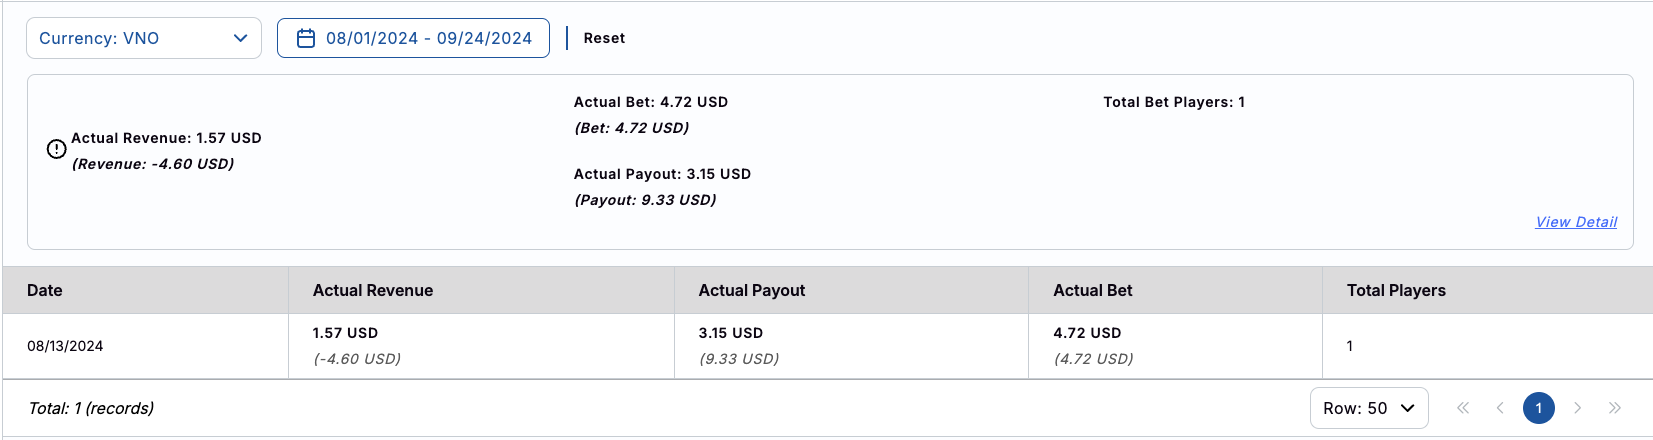
Task: Click the Date column header
Action: pyautogui.click(x=45, y=290)
